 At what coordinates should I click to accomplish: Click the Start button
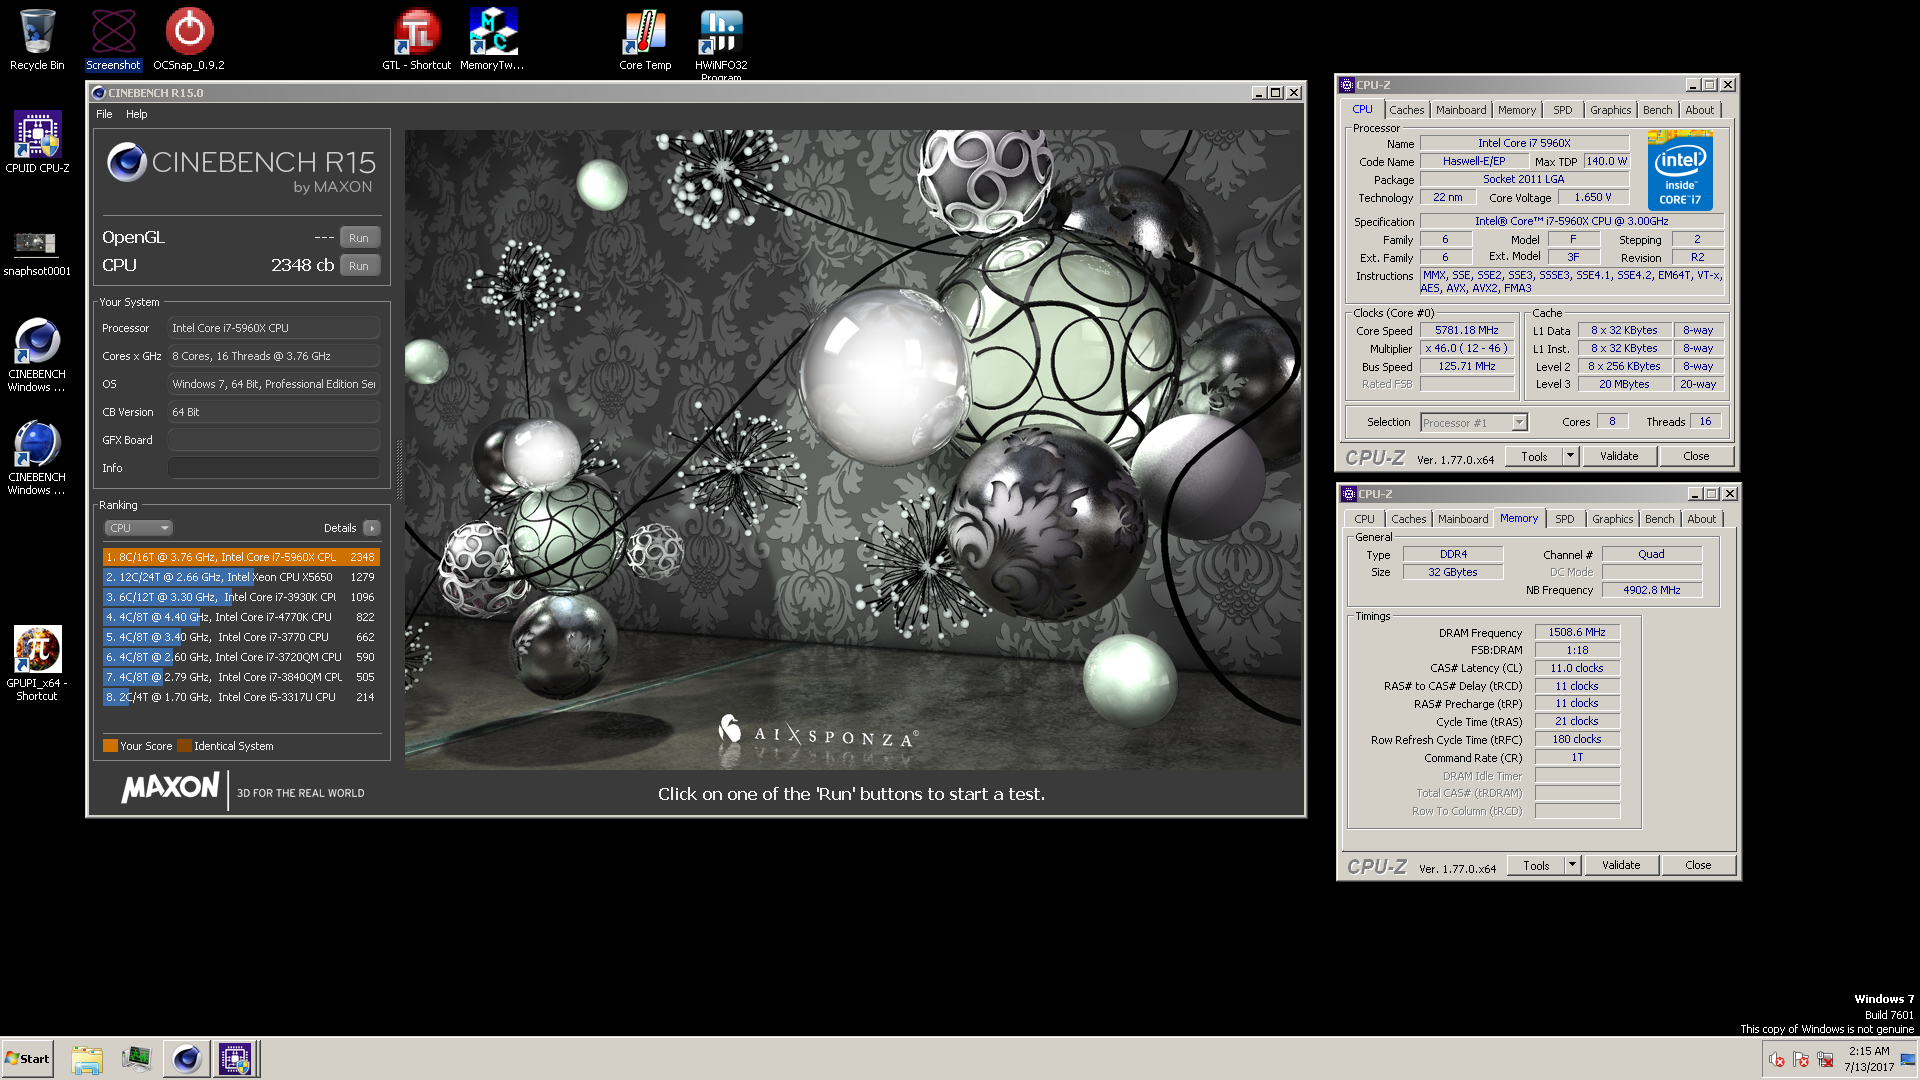tap(27, 1059)
